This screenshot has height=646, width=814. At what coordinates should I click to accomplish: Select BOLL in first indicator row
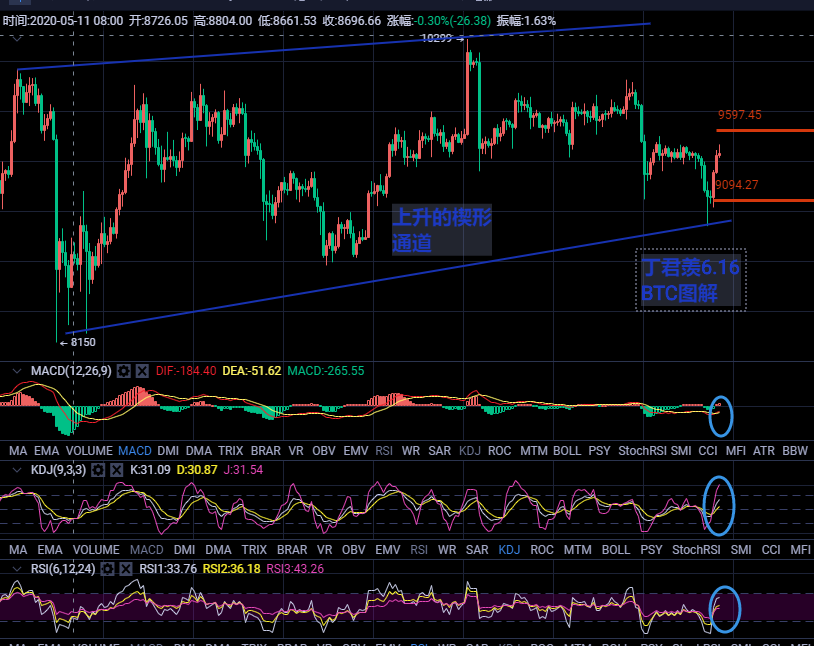566,451
